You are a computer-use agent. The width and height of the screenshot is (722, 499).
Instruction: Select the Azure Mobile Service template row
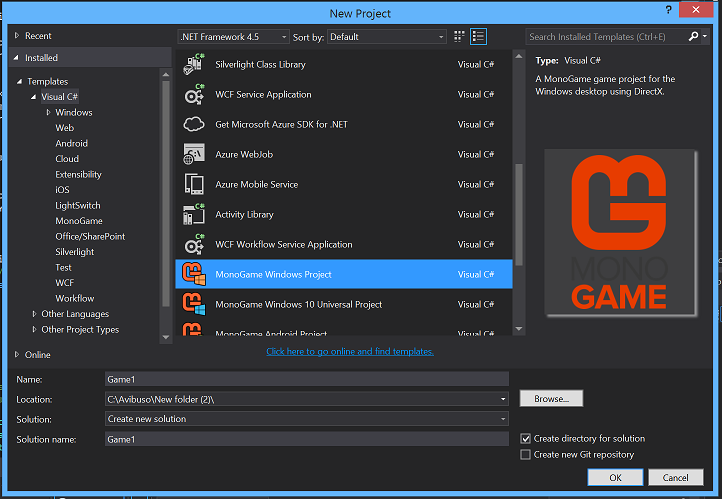pos(344,184)
